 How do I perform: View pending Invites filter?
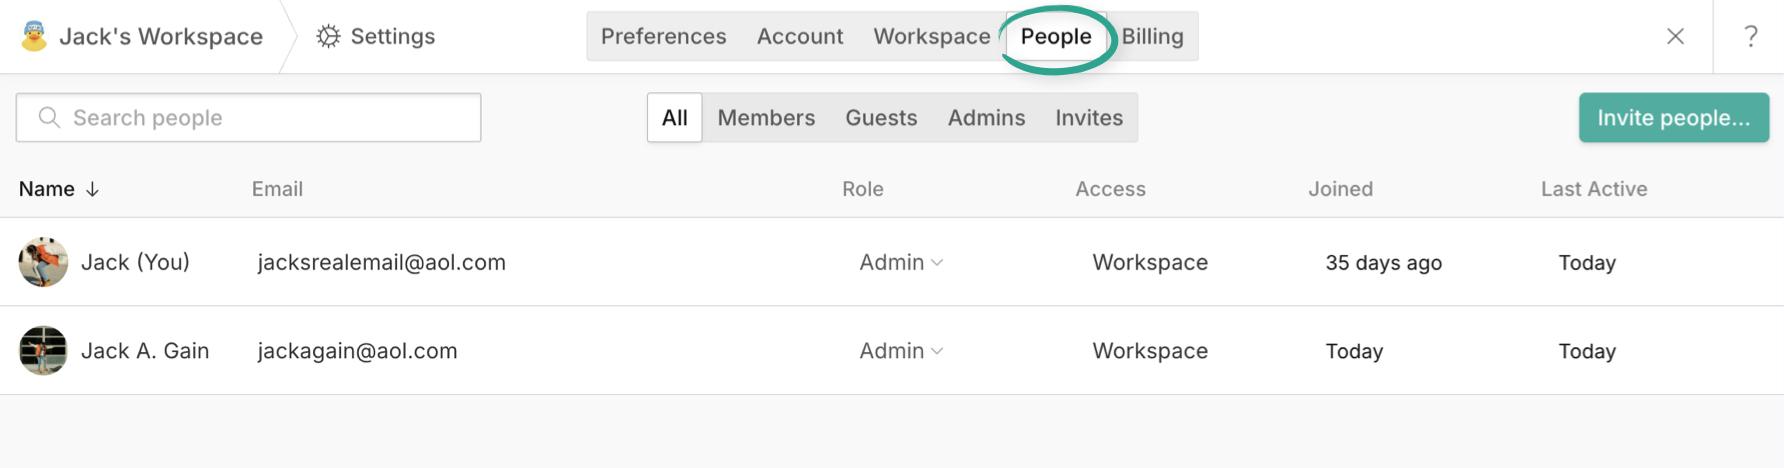1089,118
